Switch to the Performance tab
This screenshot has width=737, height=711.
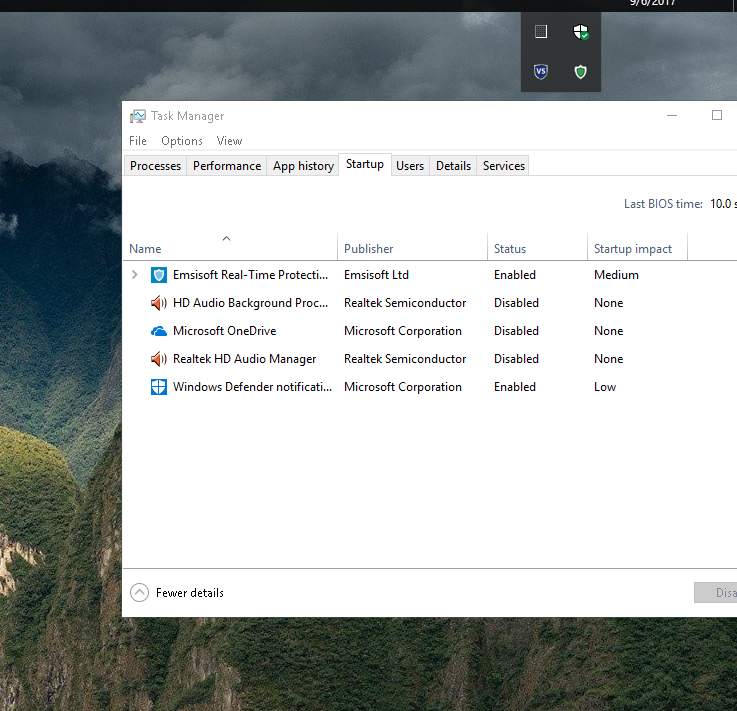tap(227, 166)
